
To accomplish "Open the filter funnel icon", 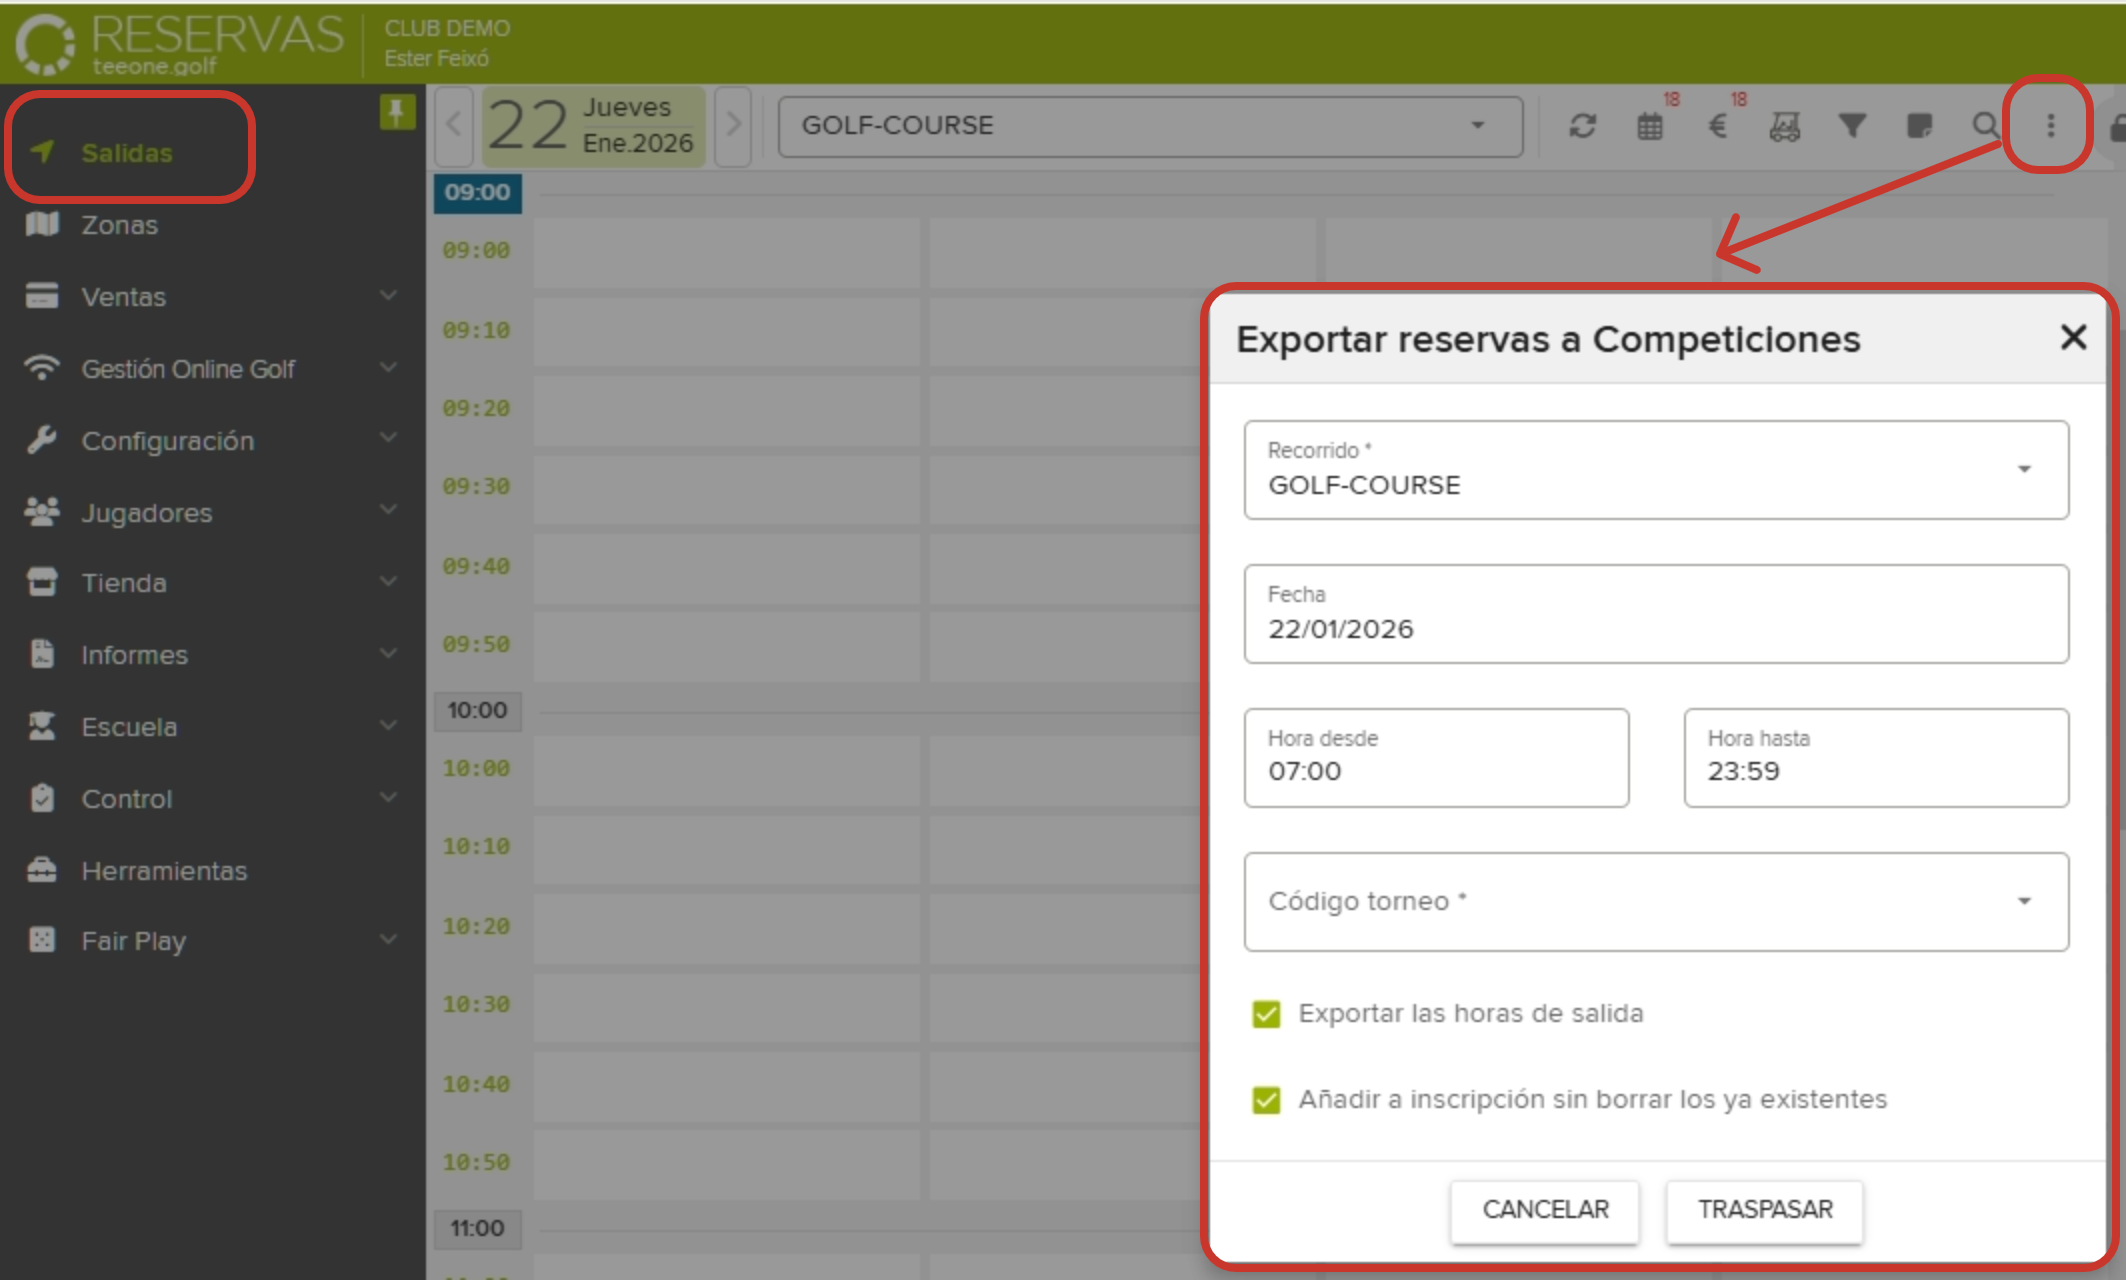I will click(1852, 126).
